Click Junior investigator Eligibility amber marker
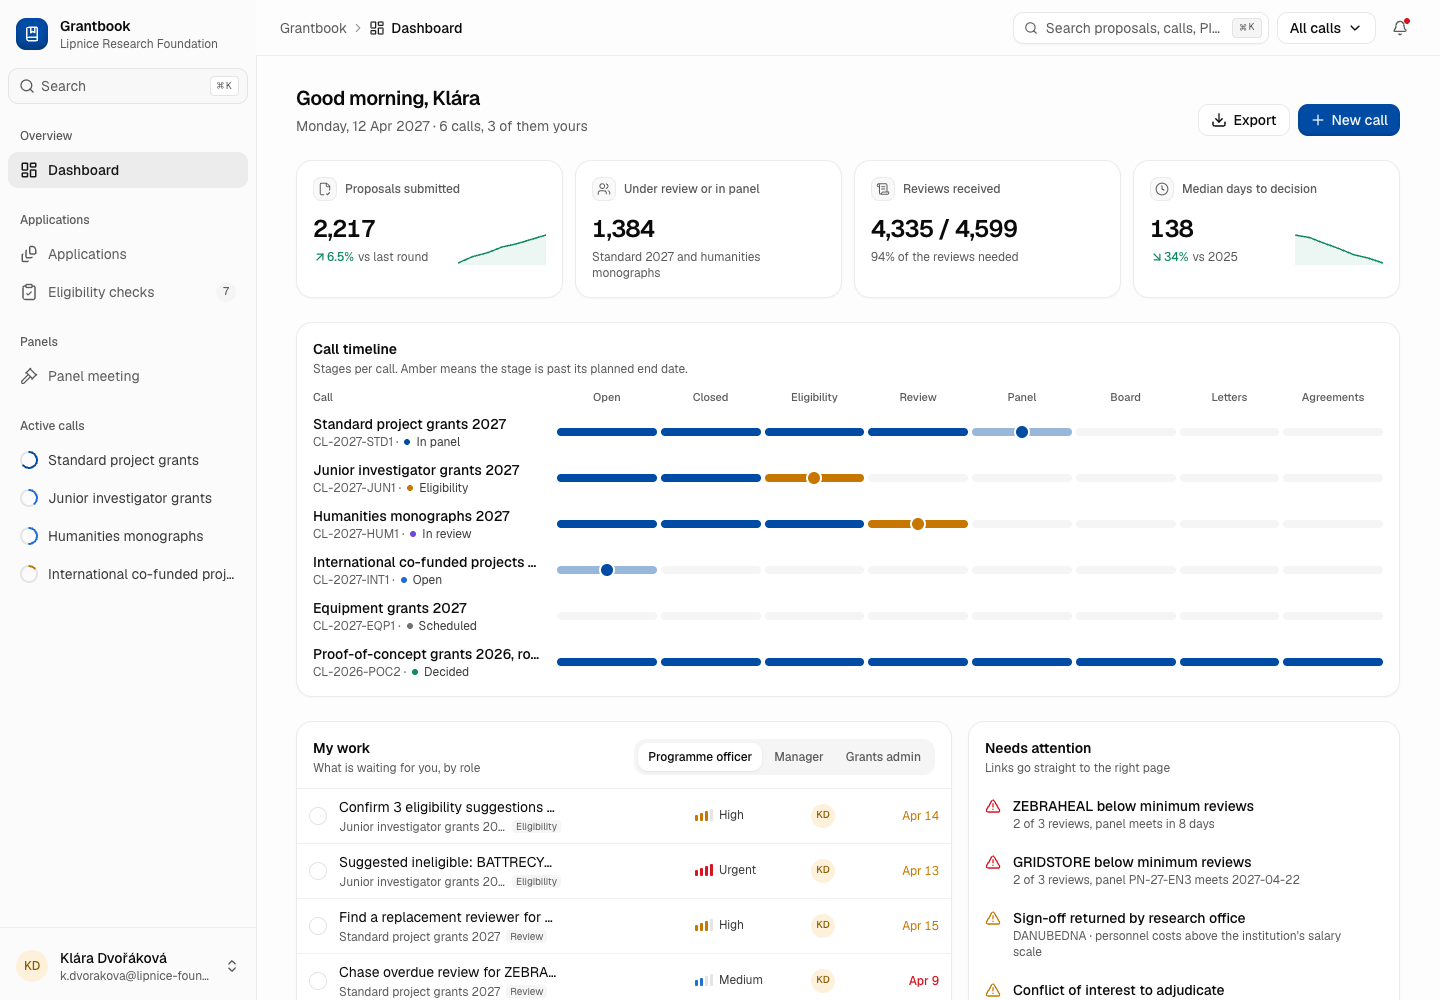1440x1000 pixels. point(814,478)
